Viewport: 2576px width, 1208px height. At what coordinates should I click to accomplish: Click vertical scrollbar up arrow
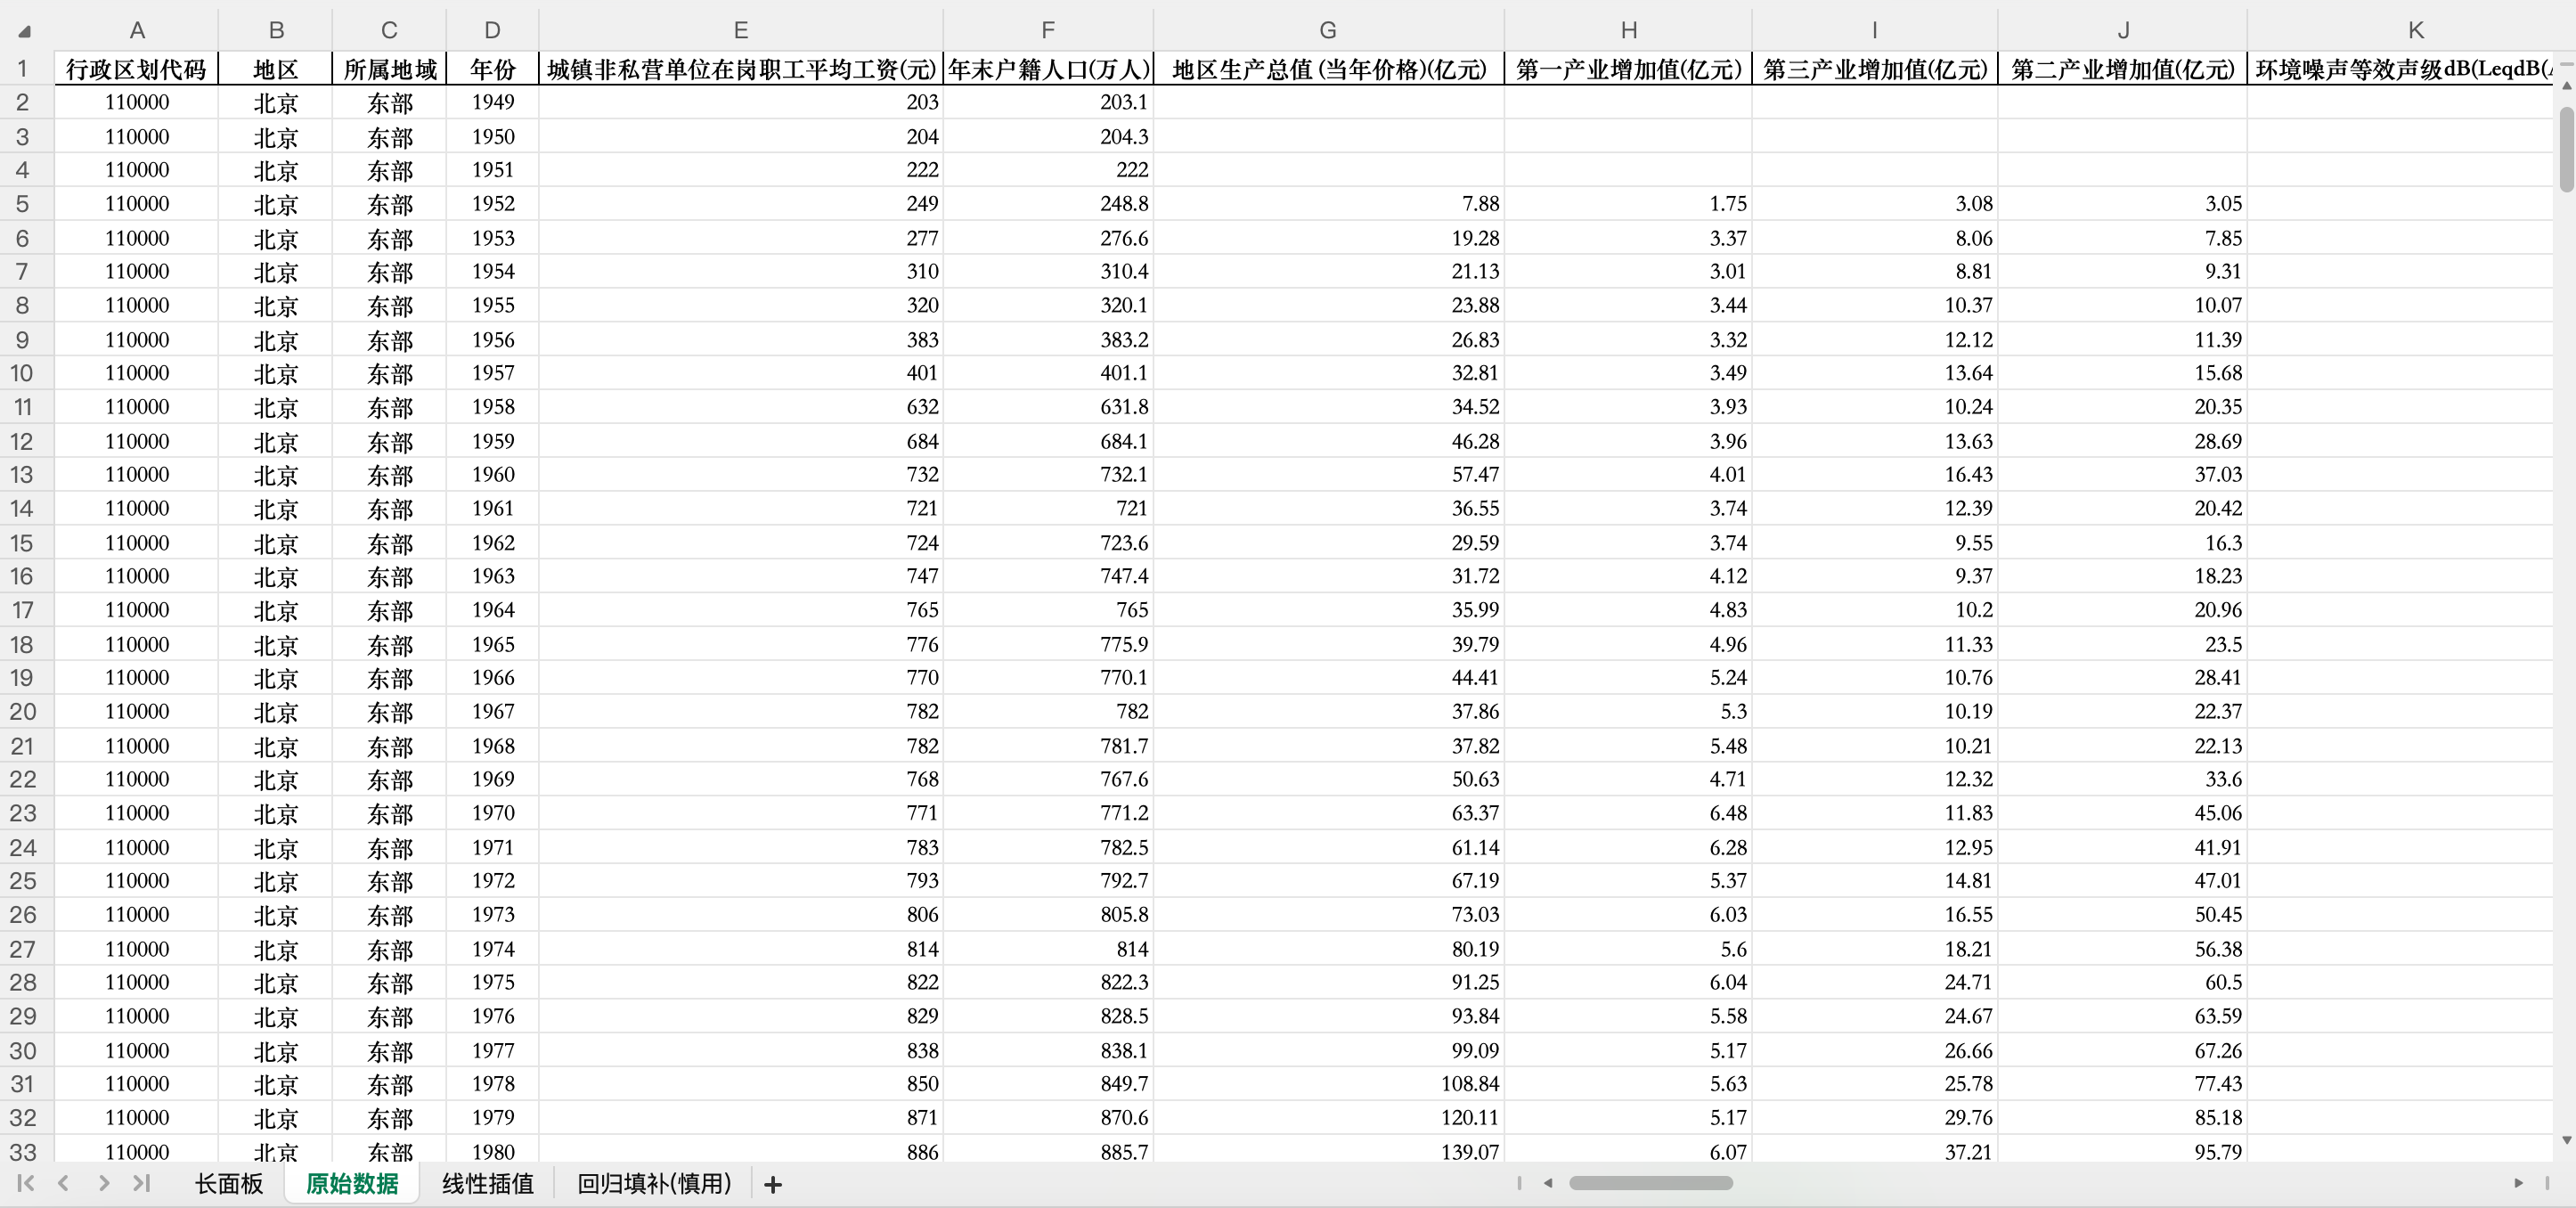[2566, 87]
